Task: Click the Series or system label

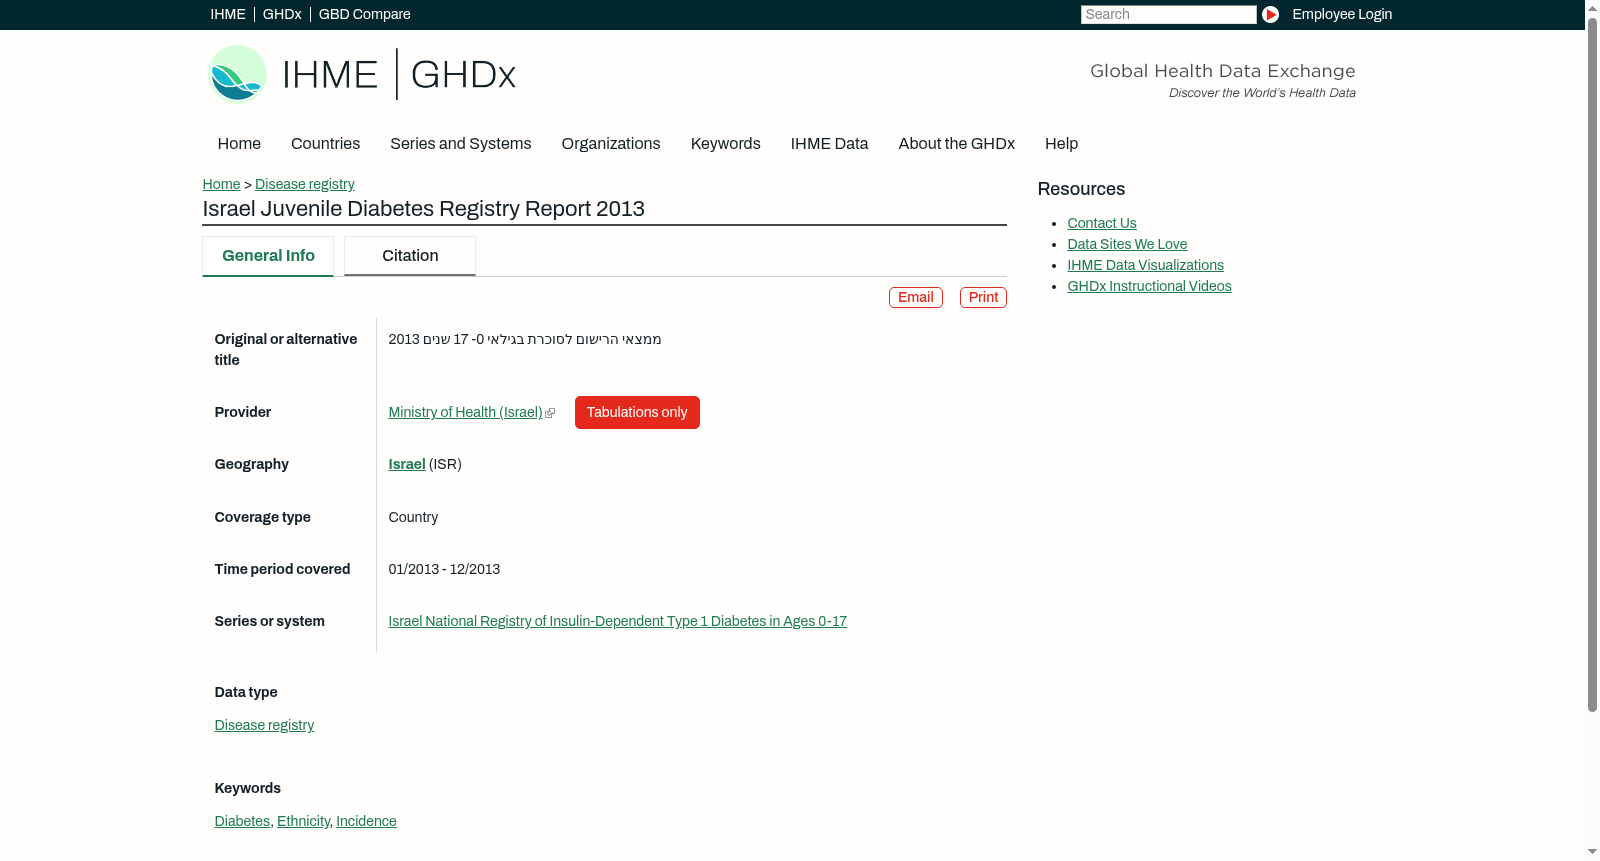Action: point(270,621)
